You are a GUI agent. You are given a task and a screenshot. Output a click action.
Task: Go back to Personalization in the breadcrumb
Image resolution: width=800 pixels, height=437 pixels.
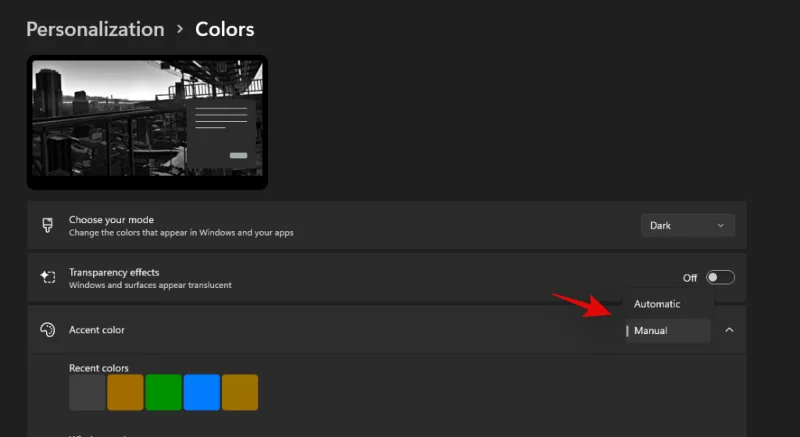[x=95, y=29]
